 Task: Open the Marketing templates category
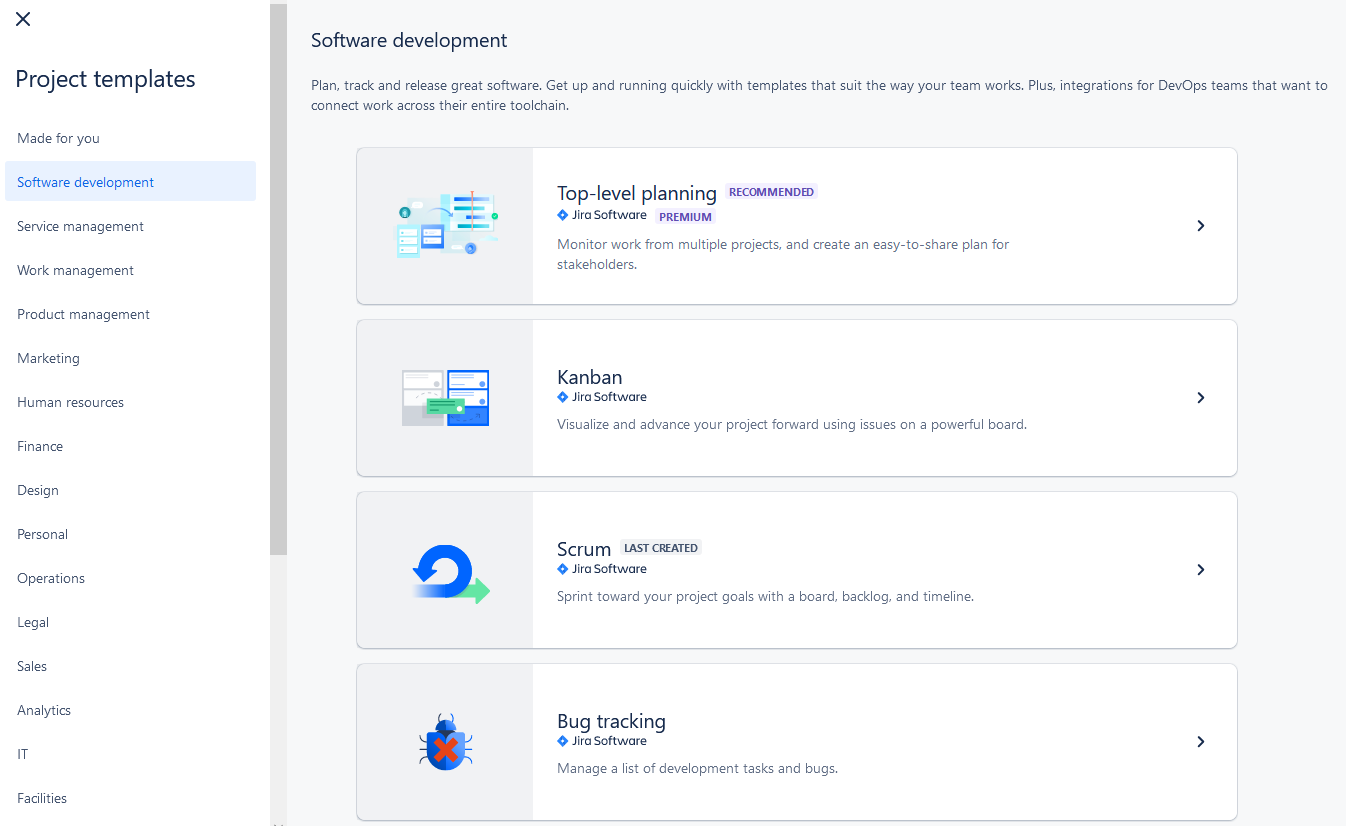click(48, 358)
